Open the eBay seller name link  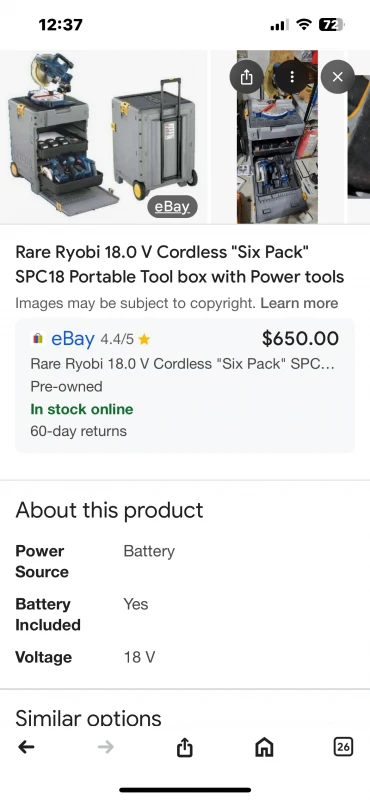(72, 338)
